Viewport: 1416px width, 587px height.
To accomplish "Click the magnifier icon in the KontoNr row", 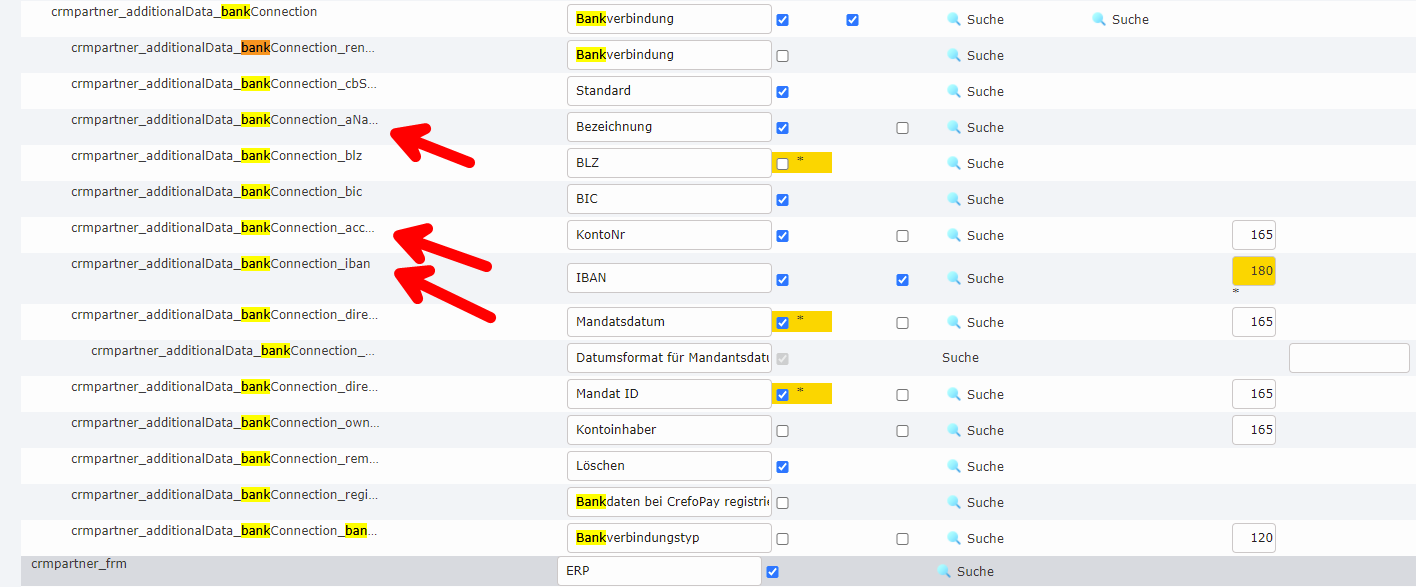I will (953, 235).
